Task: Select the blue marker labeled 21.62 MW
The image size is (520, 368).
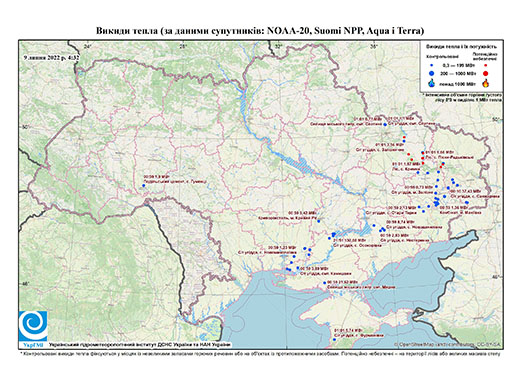Action: click(x=325, y=283)
